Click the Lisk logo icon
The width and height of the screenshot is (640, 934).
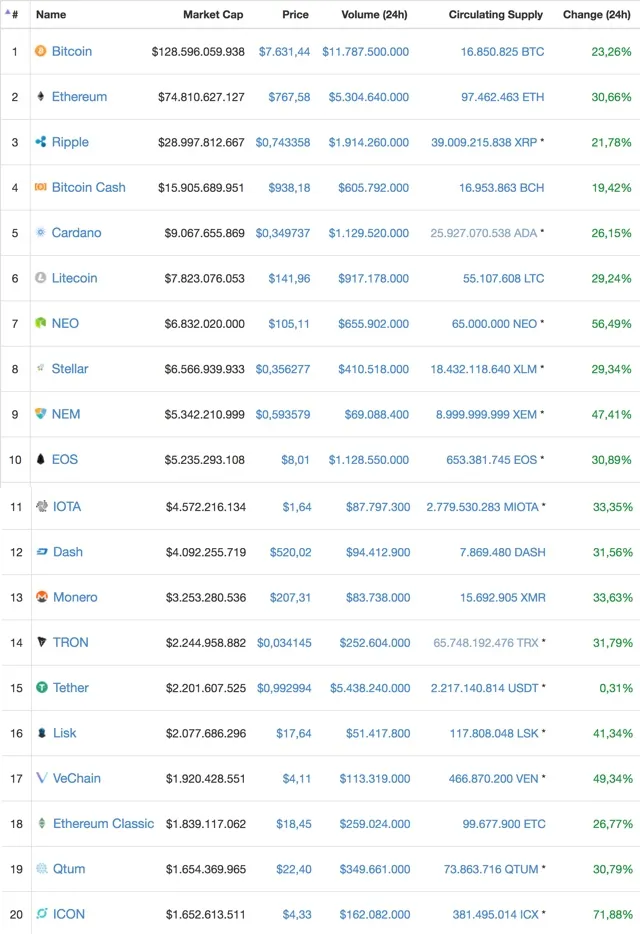pos(42,733)
